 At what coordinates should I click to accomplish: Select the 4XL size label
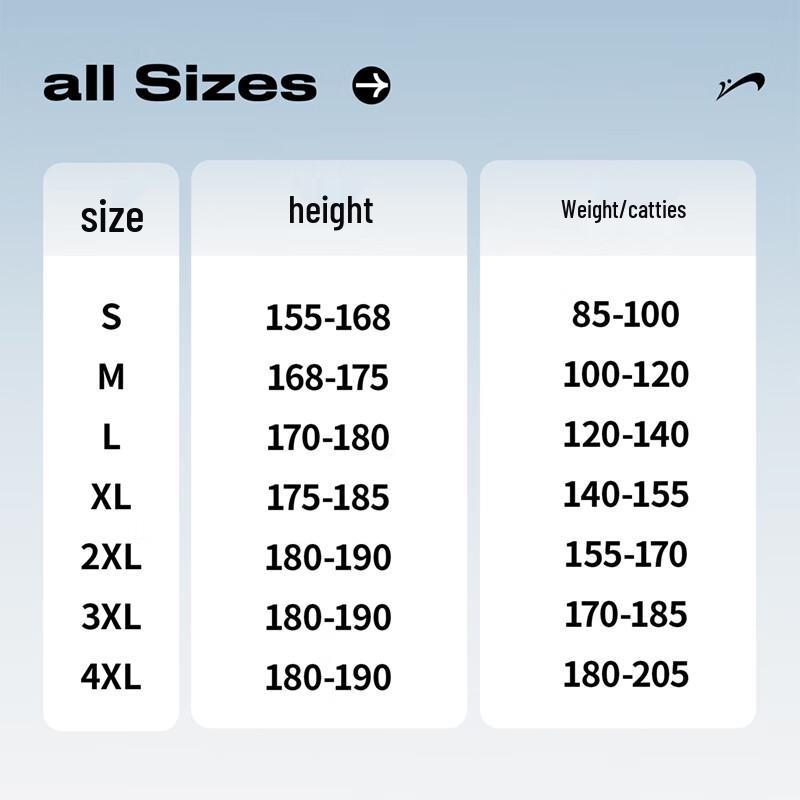111,677
